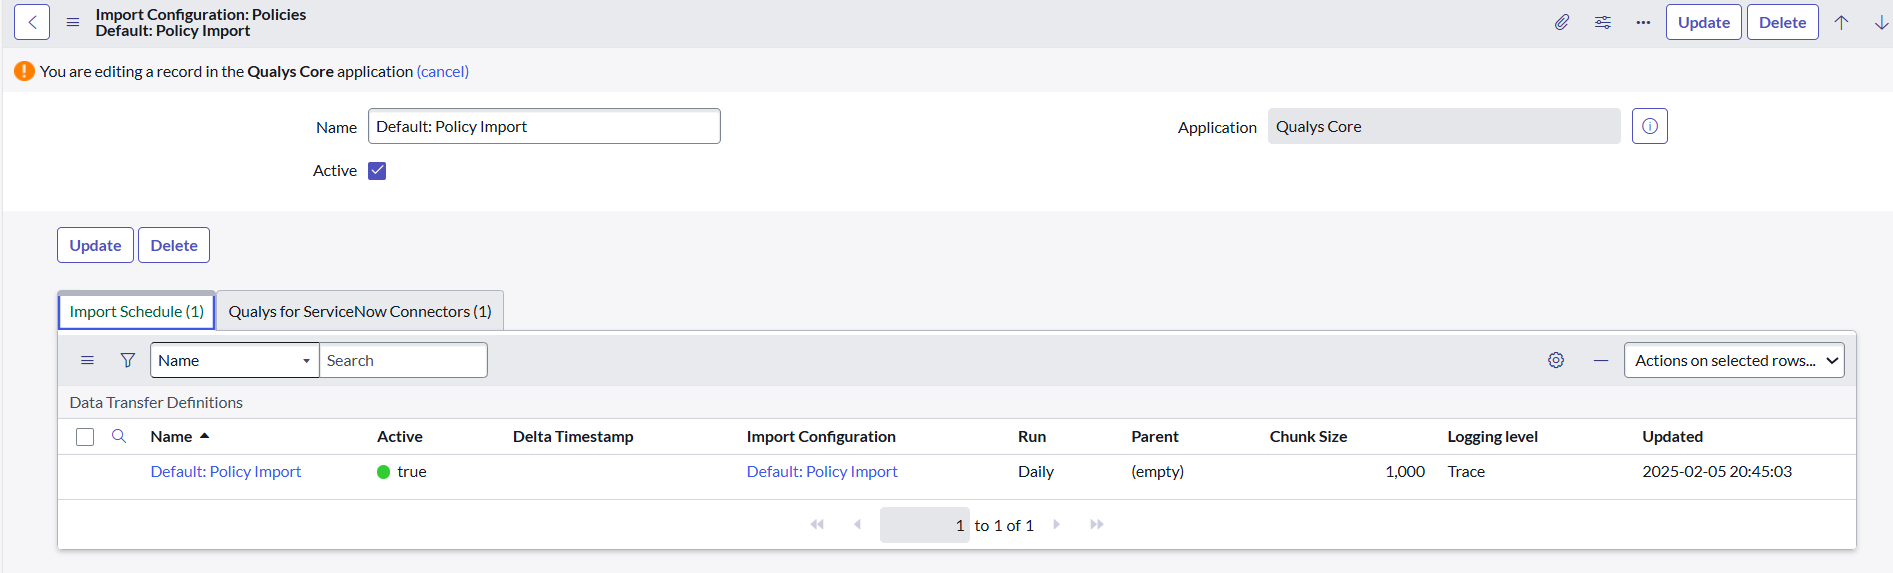Viewport: 1893px width, 573px height.
Task: Toggle the filter funnel icon in list
Action: pos(128,360)
